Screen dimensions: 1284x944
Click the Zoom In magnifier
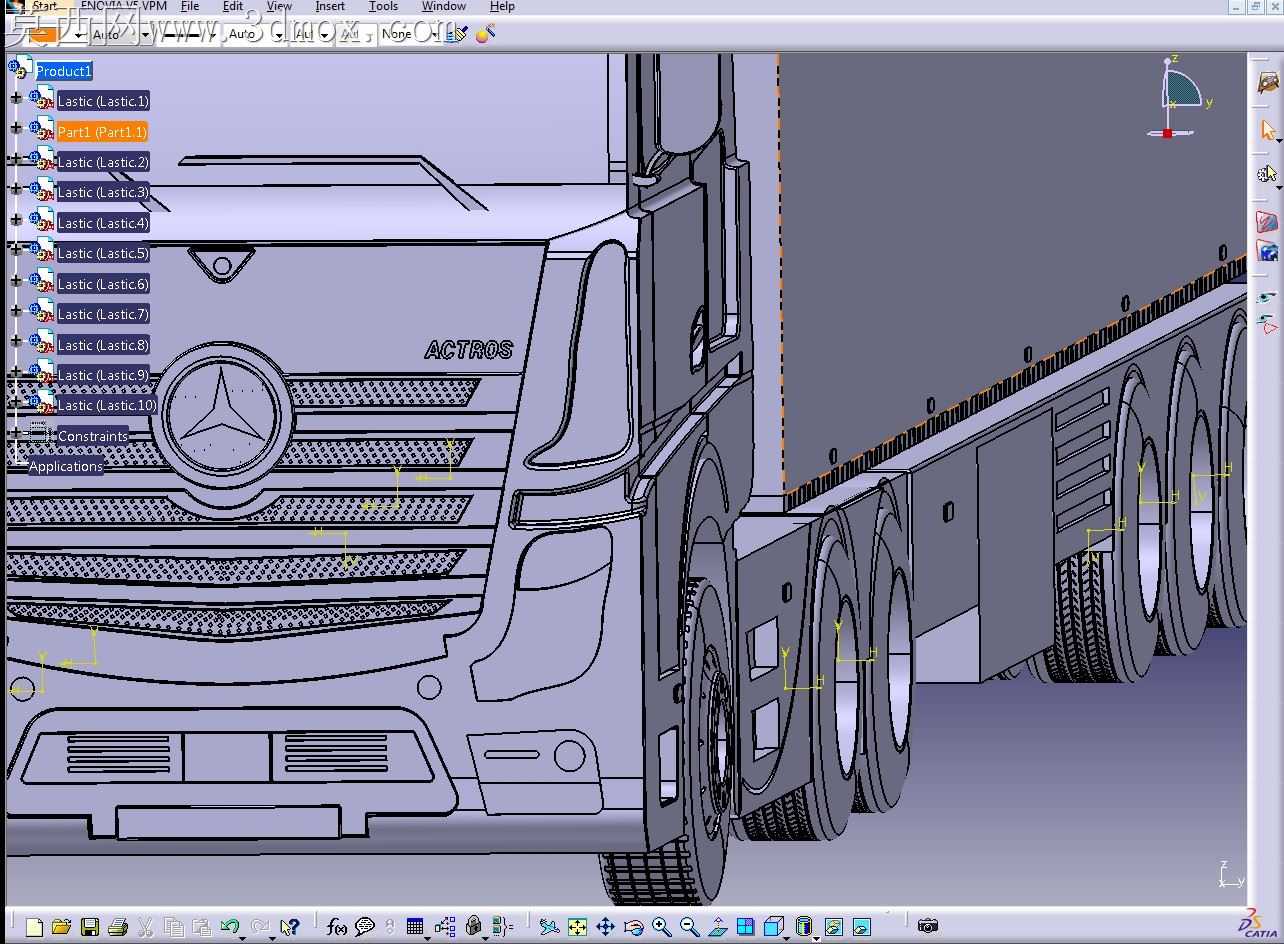point(661,927)
